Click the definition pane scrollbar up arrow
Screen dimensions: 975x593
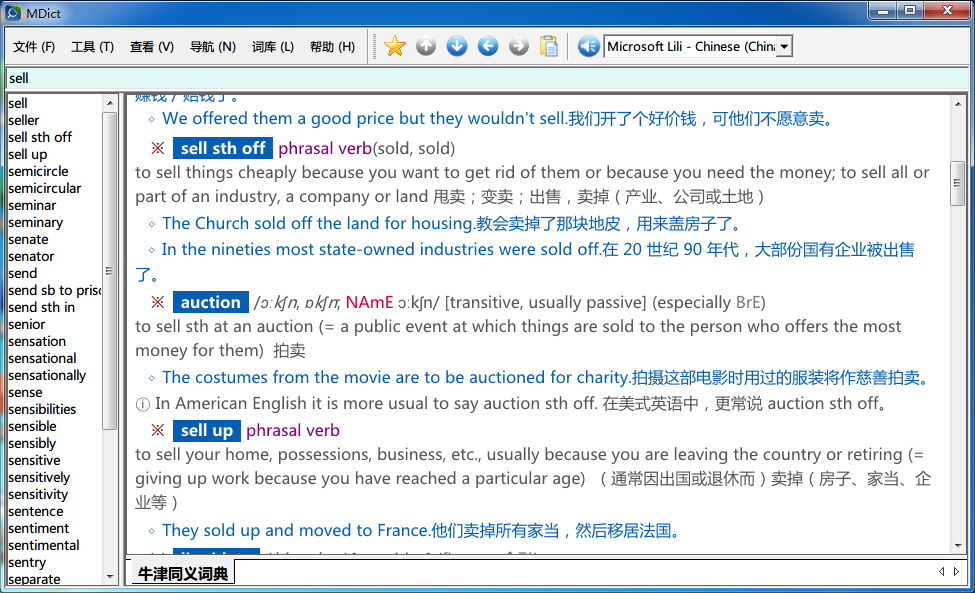[x=958, y=104]
